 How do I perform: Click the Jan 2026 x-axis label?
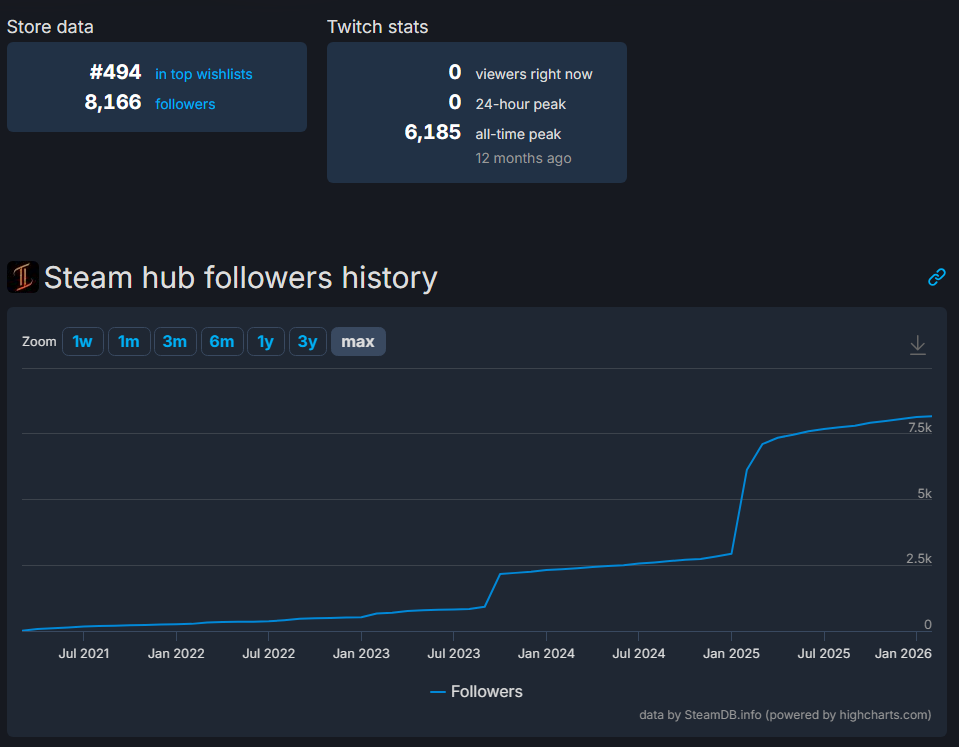(903, 653)
